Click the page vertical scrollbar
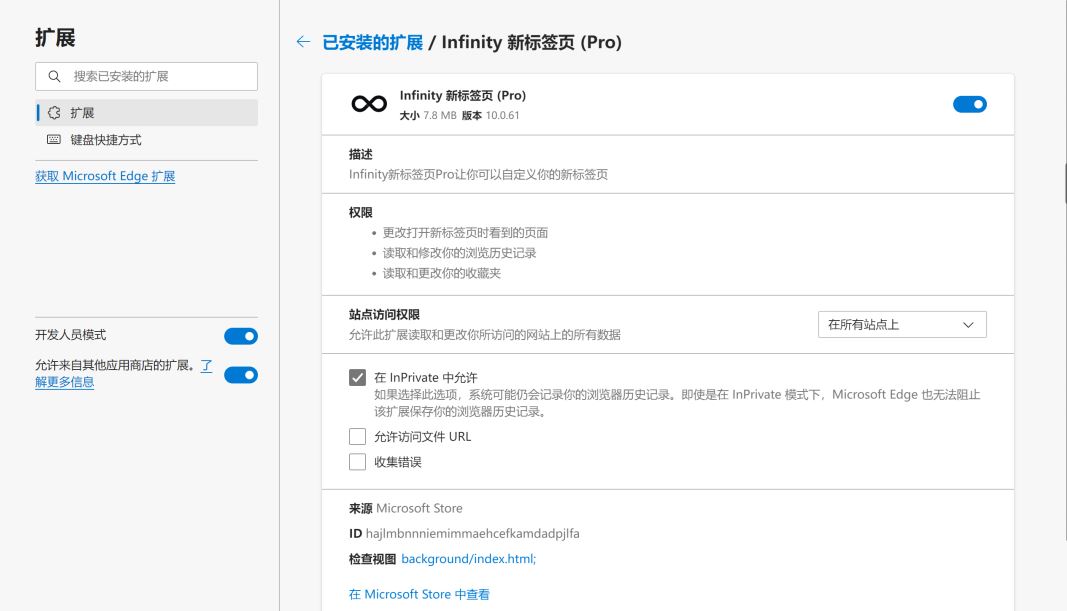The width and height of the screenshot is (1067, 611). coord(1064,182)
